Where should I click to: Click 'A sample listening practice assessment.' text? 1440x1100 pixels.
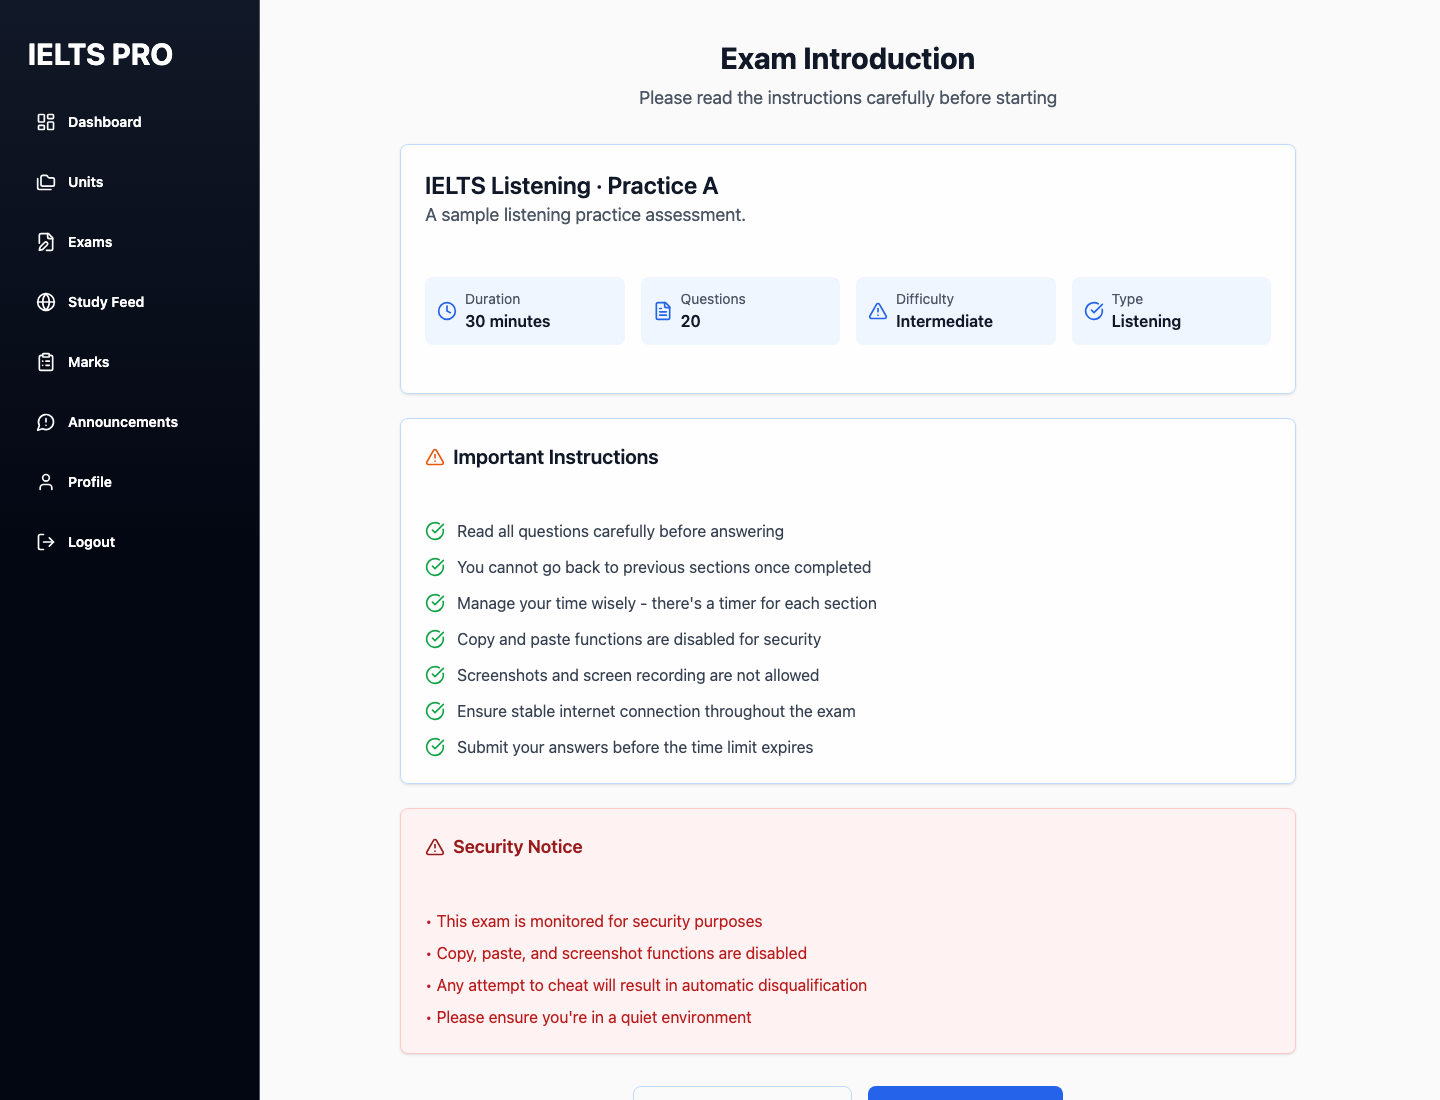585,215
